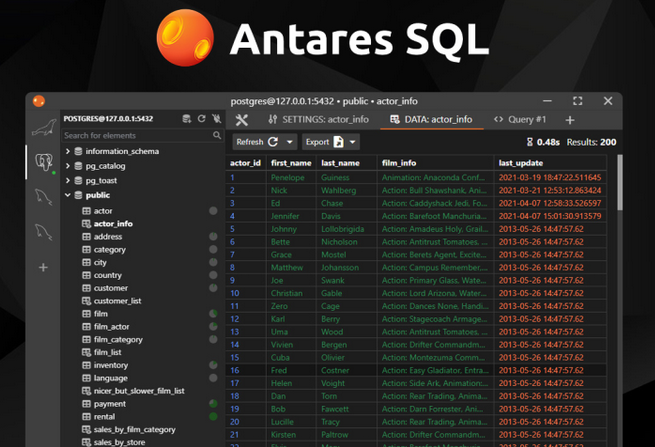
Task: Click the disconnect plug icon
Action: click(215, 119)
